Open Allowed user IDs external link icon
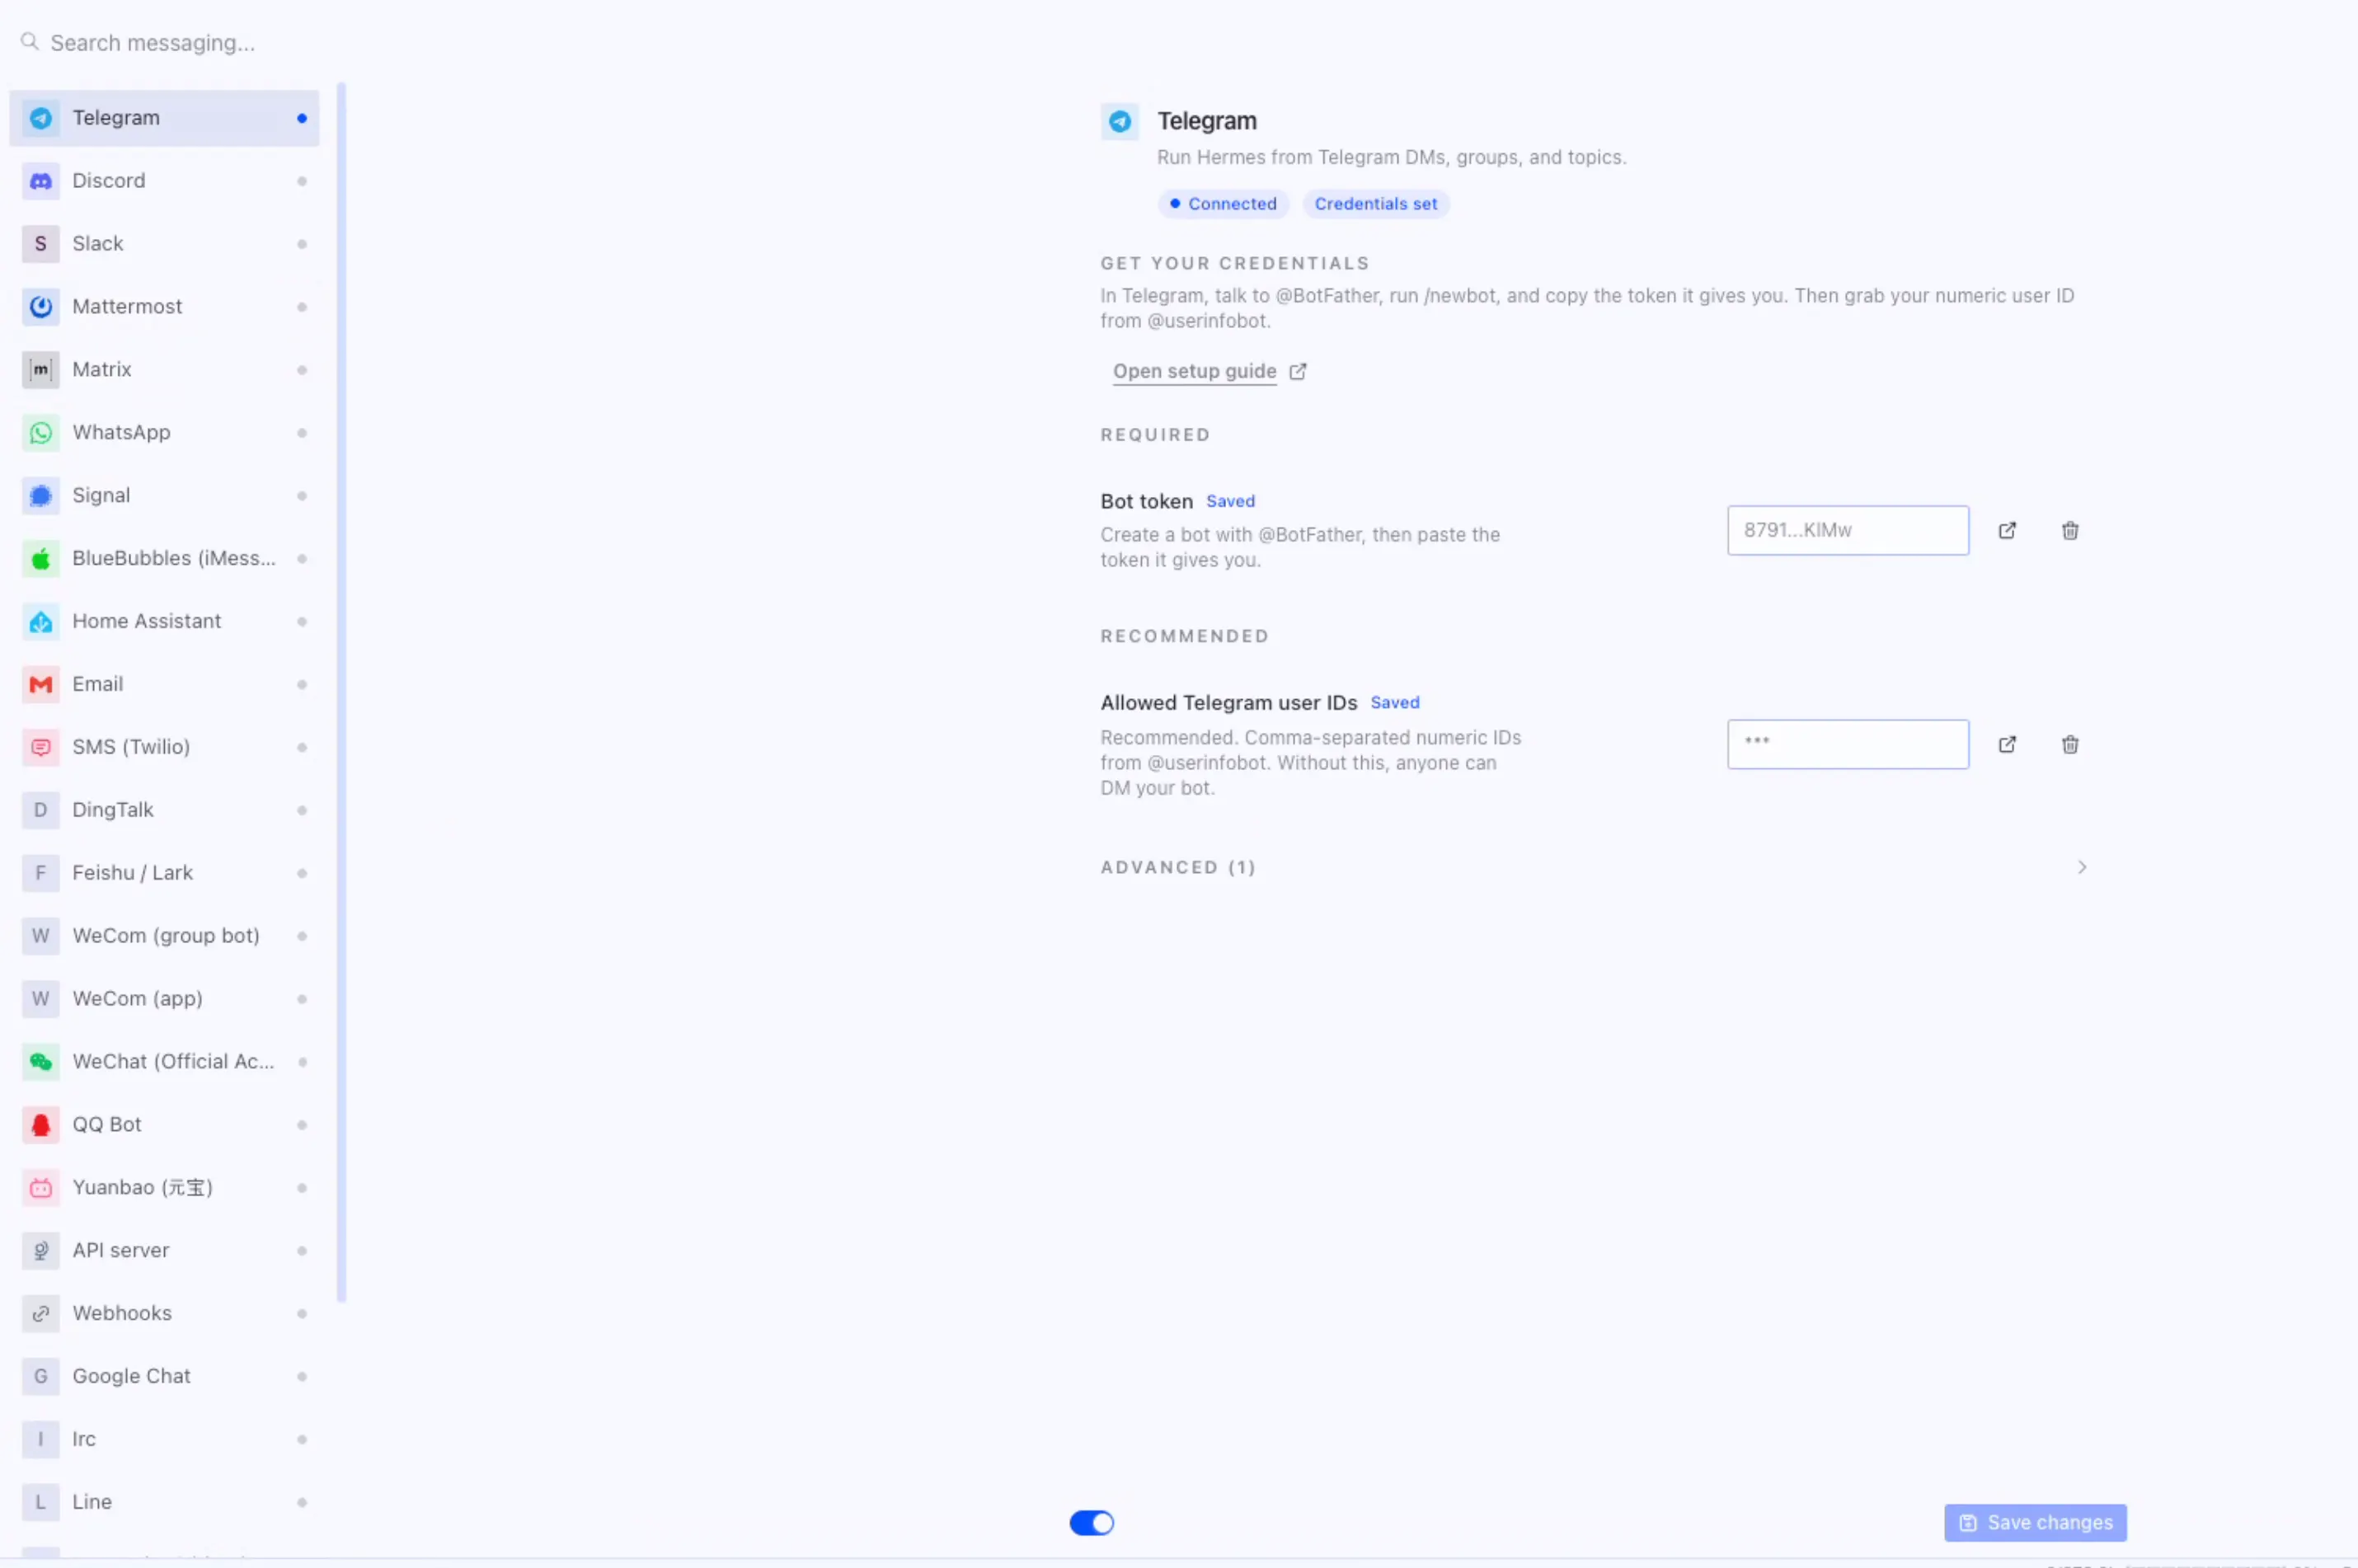 point(2007,745)
